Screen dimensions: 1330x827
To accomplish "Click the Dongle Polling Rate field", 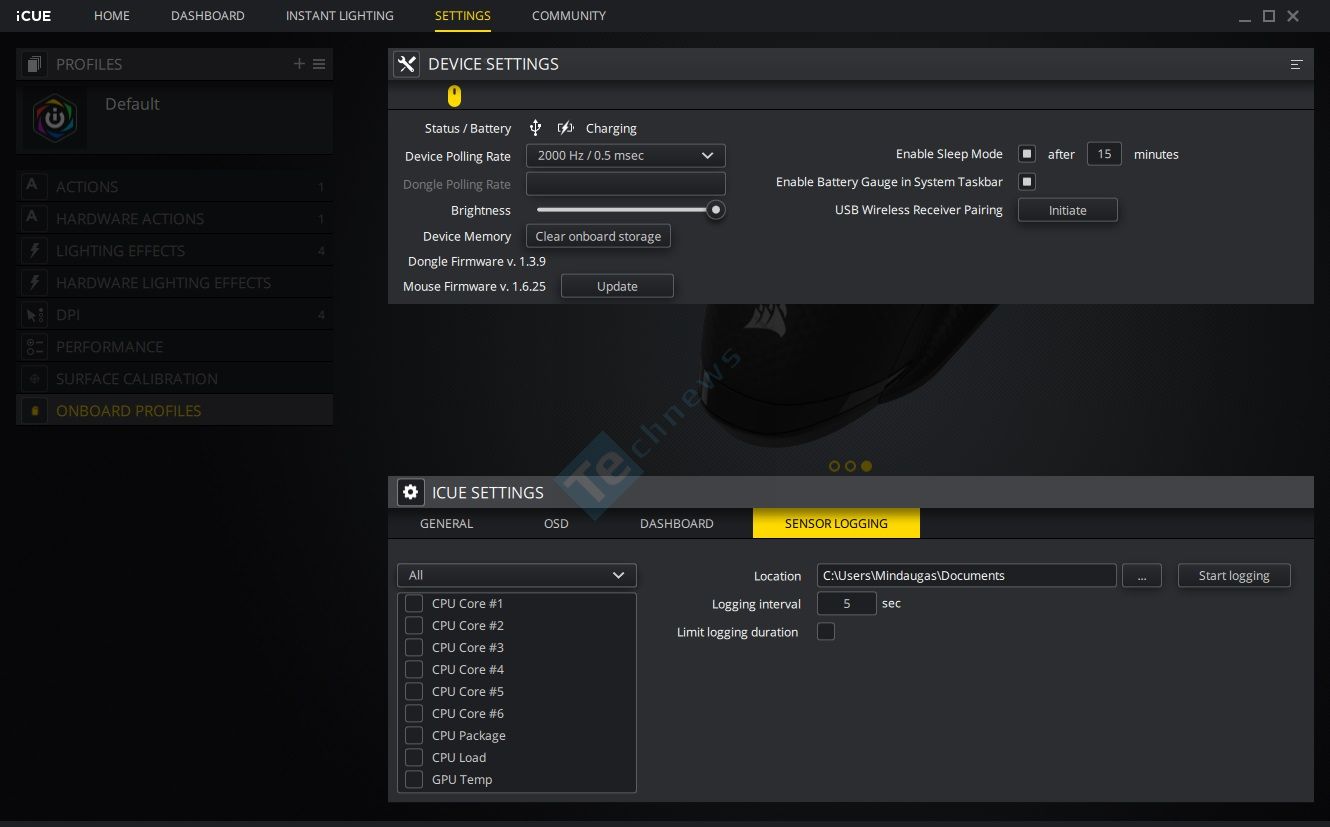I will 625,184.
